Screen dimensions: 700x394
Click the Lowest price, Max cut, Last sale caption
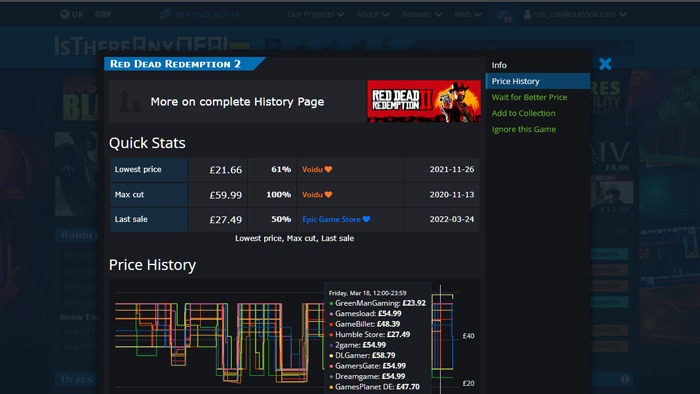pyautogui.click(x=295, y=238)
